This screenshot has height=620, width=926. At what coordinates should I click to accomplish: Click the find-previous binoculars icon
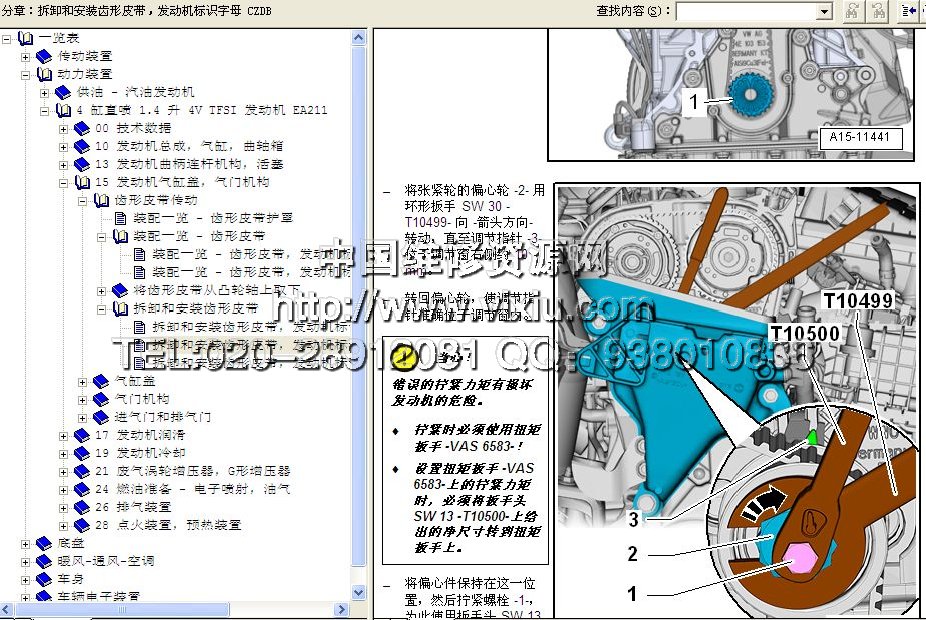point(877,11)
